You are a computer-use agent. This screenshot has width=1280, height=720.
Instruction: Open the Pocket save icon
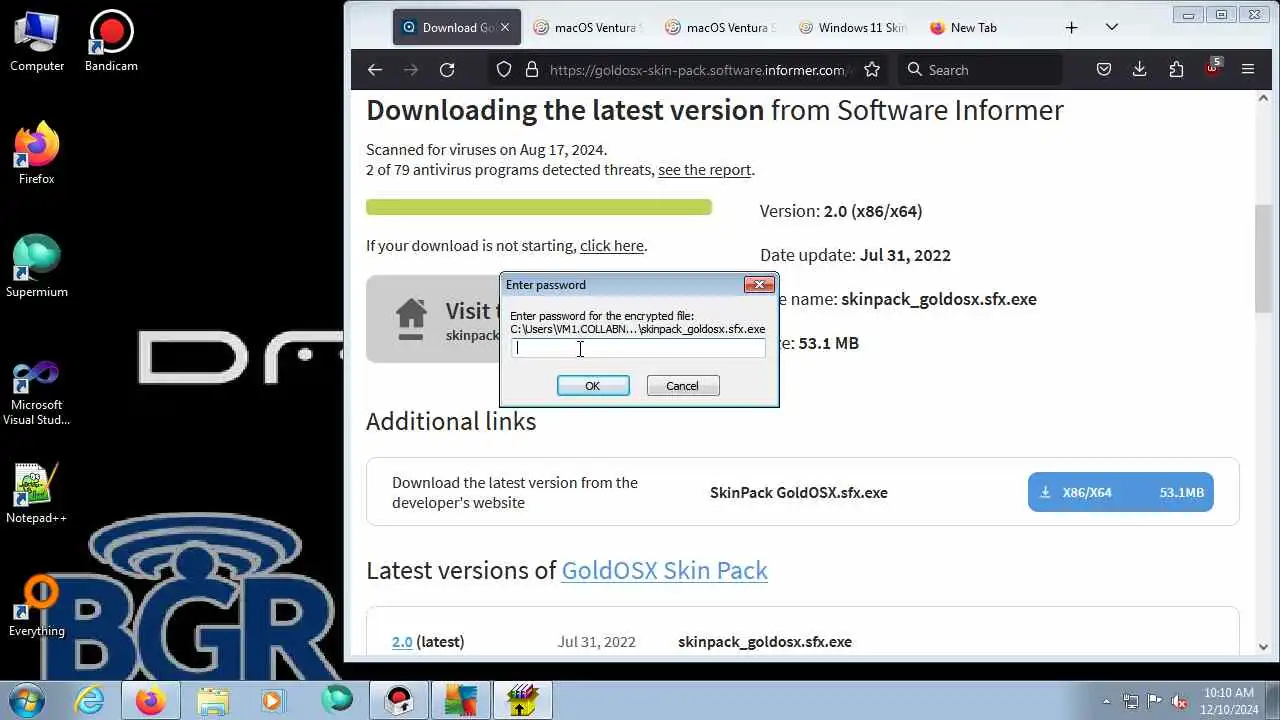(x=1104, y=70)
